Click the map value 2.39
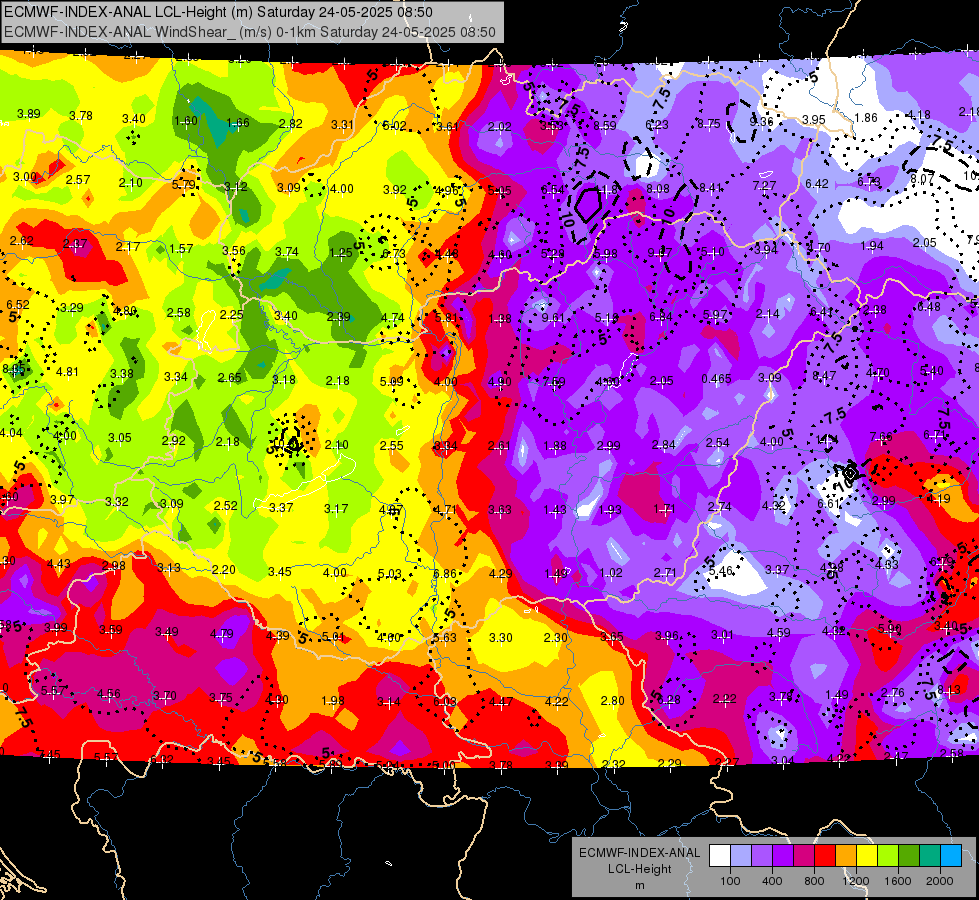This screenshot has width=979, height=900. (339, 317)
